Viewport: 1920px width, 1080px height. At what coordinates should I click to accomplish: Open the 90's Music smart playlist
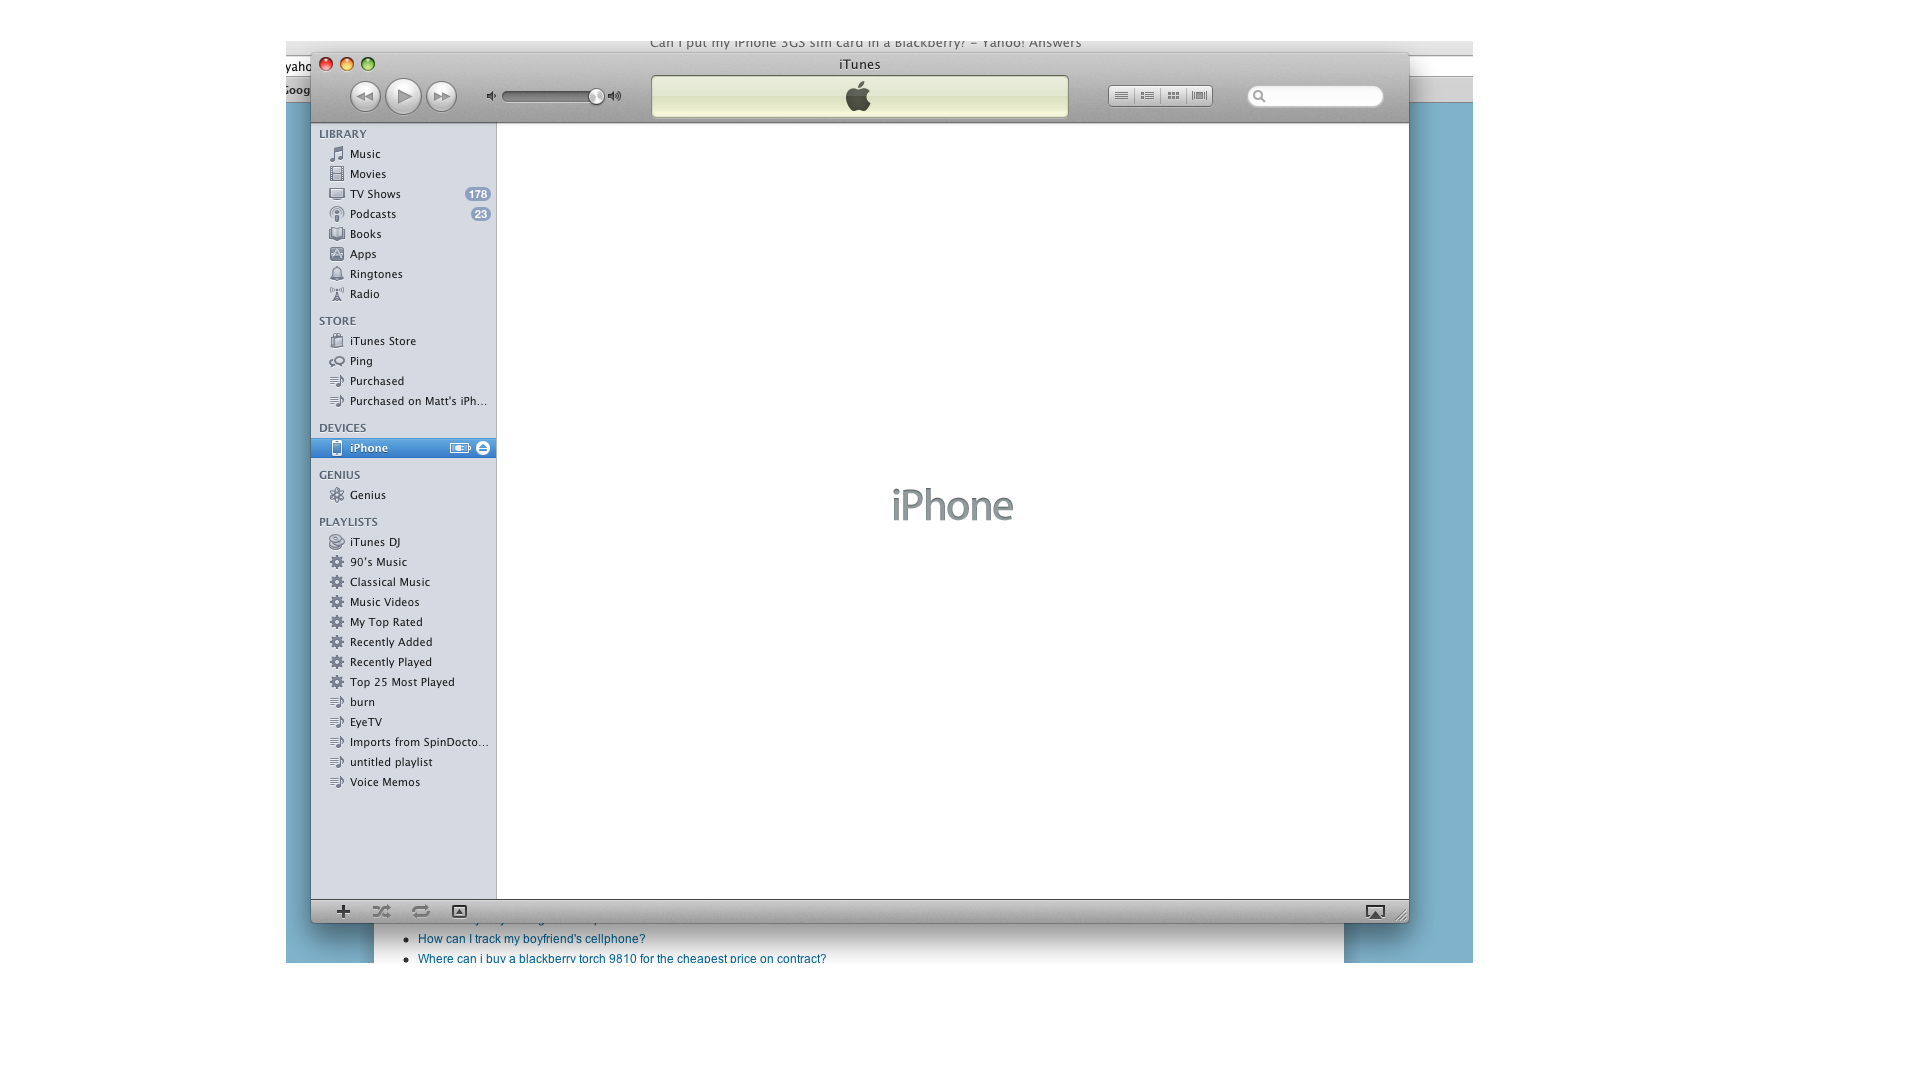403,562
